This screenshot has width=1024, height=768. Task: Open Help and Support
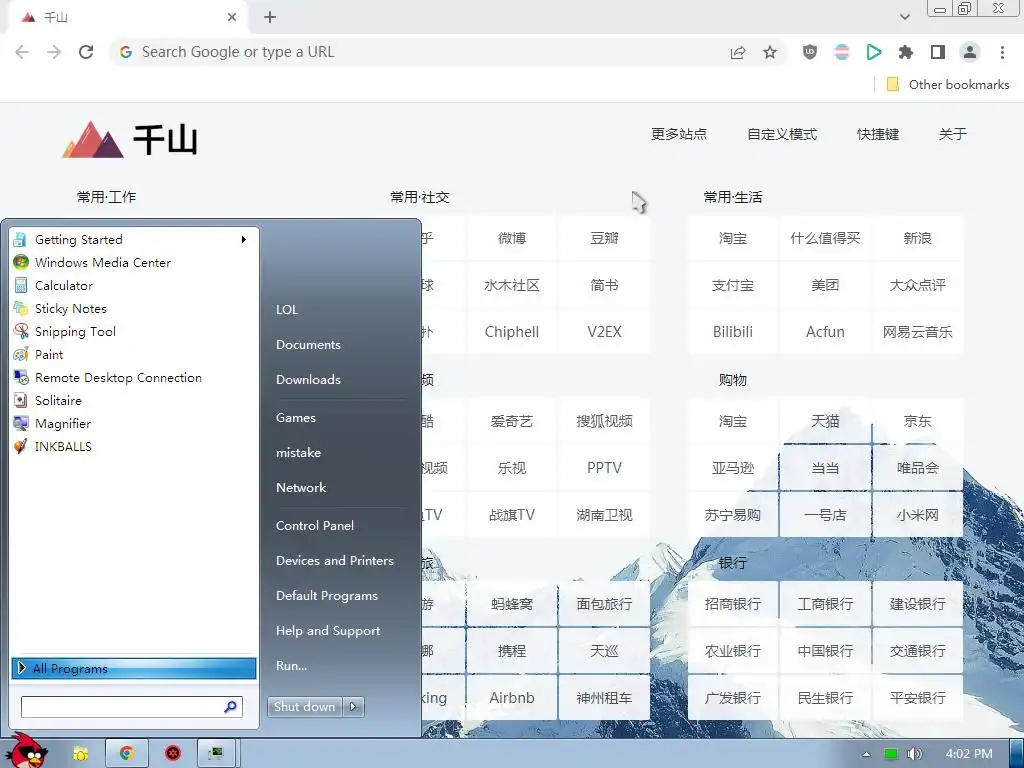click(328, 631)
